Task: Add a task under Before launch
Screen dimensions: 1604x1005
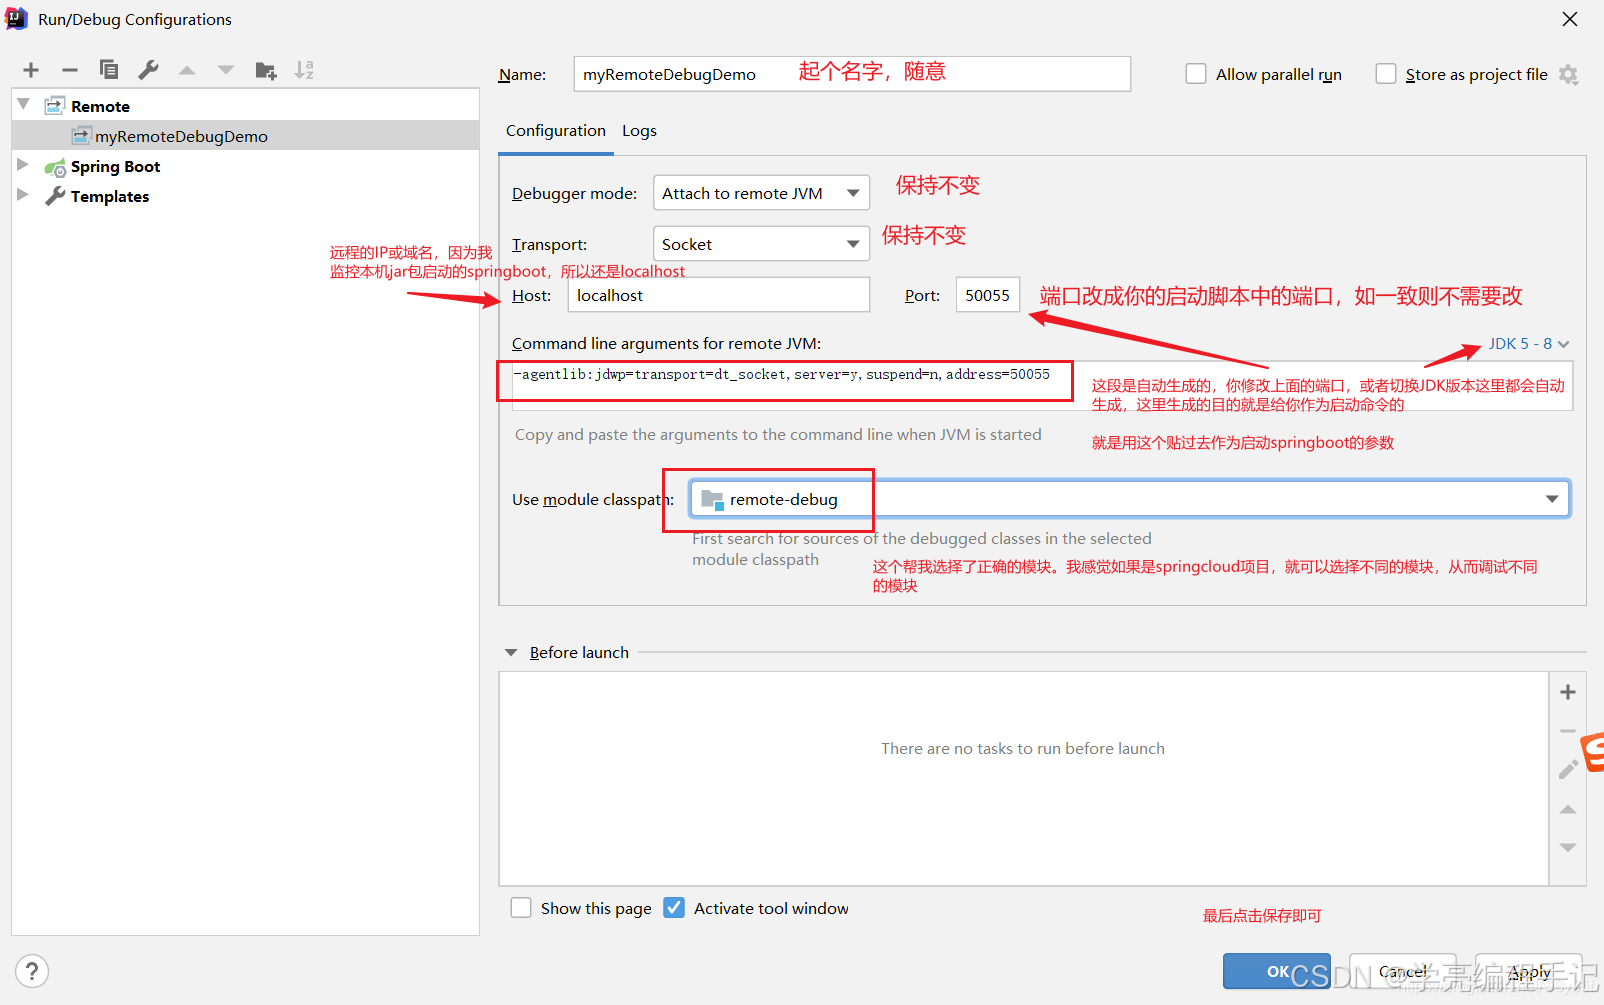Action: point(1567,691)
